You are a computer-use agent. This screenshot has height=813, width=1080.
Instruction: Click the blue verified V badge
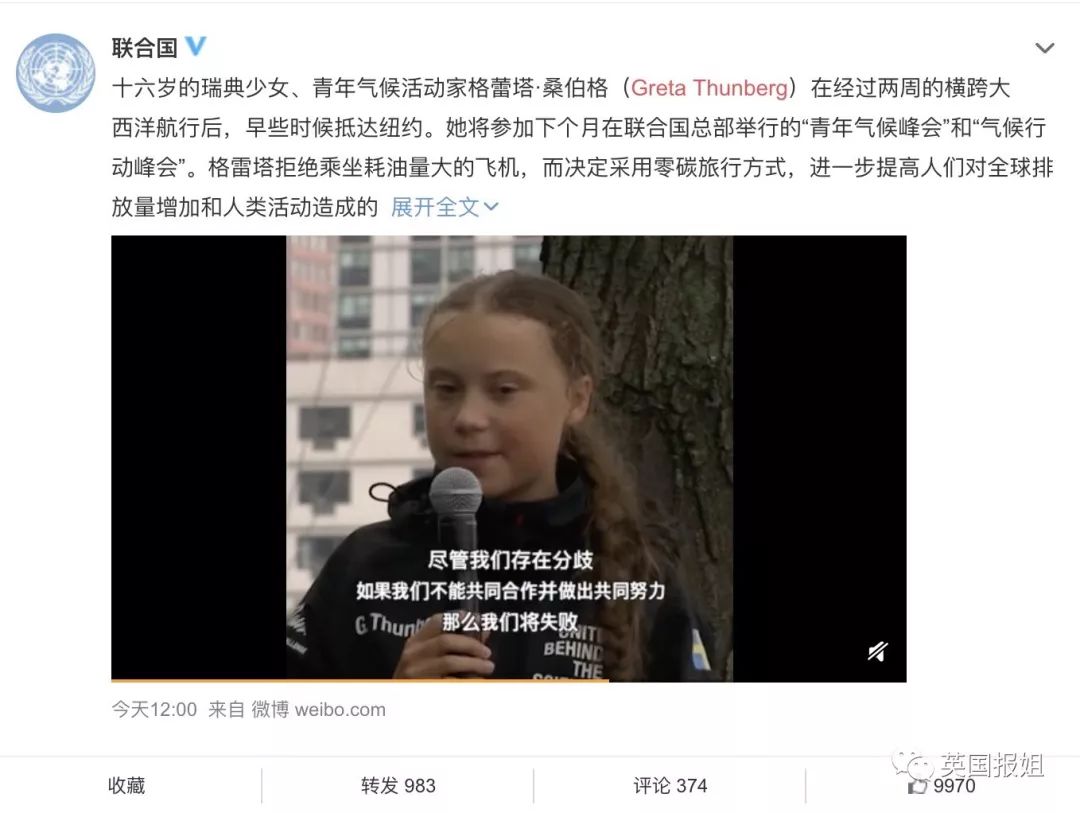pyautogui.click(x=196, y=46)
